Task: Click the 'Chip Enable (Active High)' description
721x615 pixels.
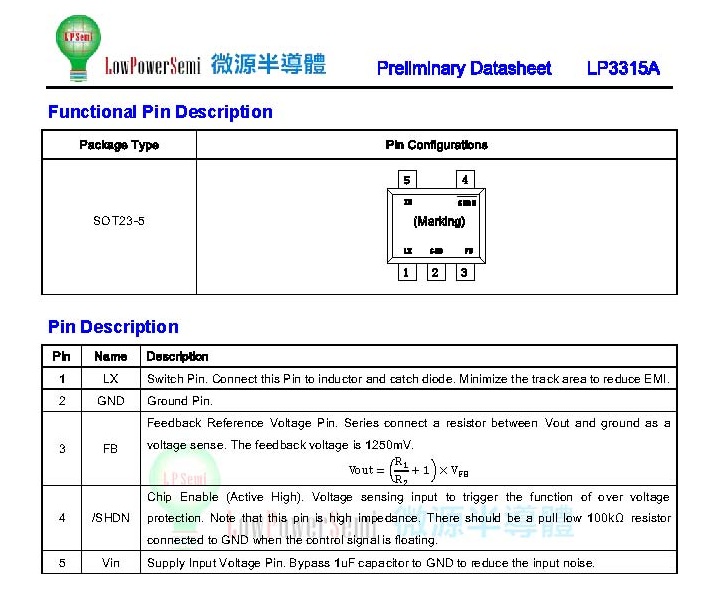Action: [x=408, y=518]
